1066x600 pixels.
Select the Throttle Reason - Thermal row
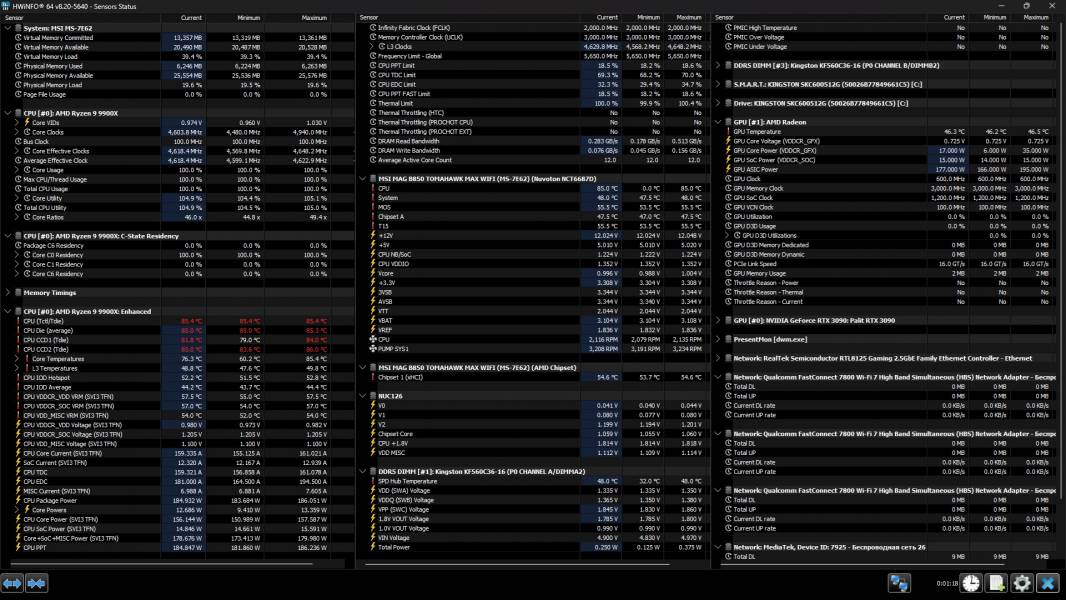(889, 292)
